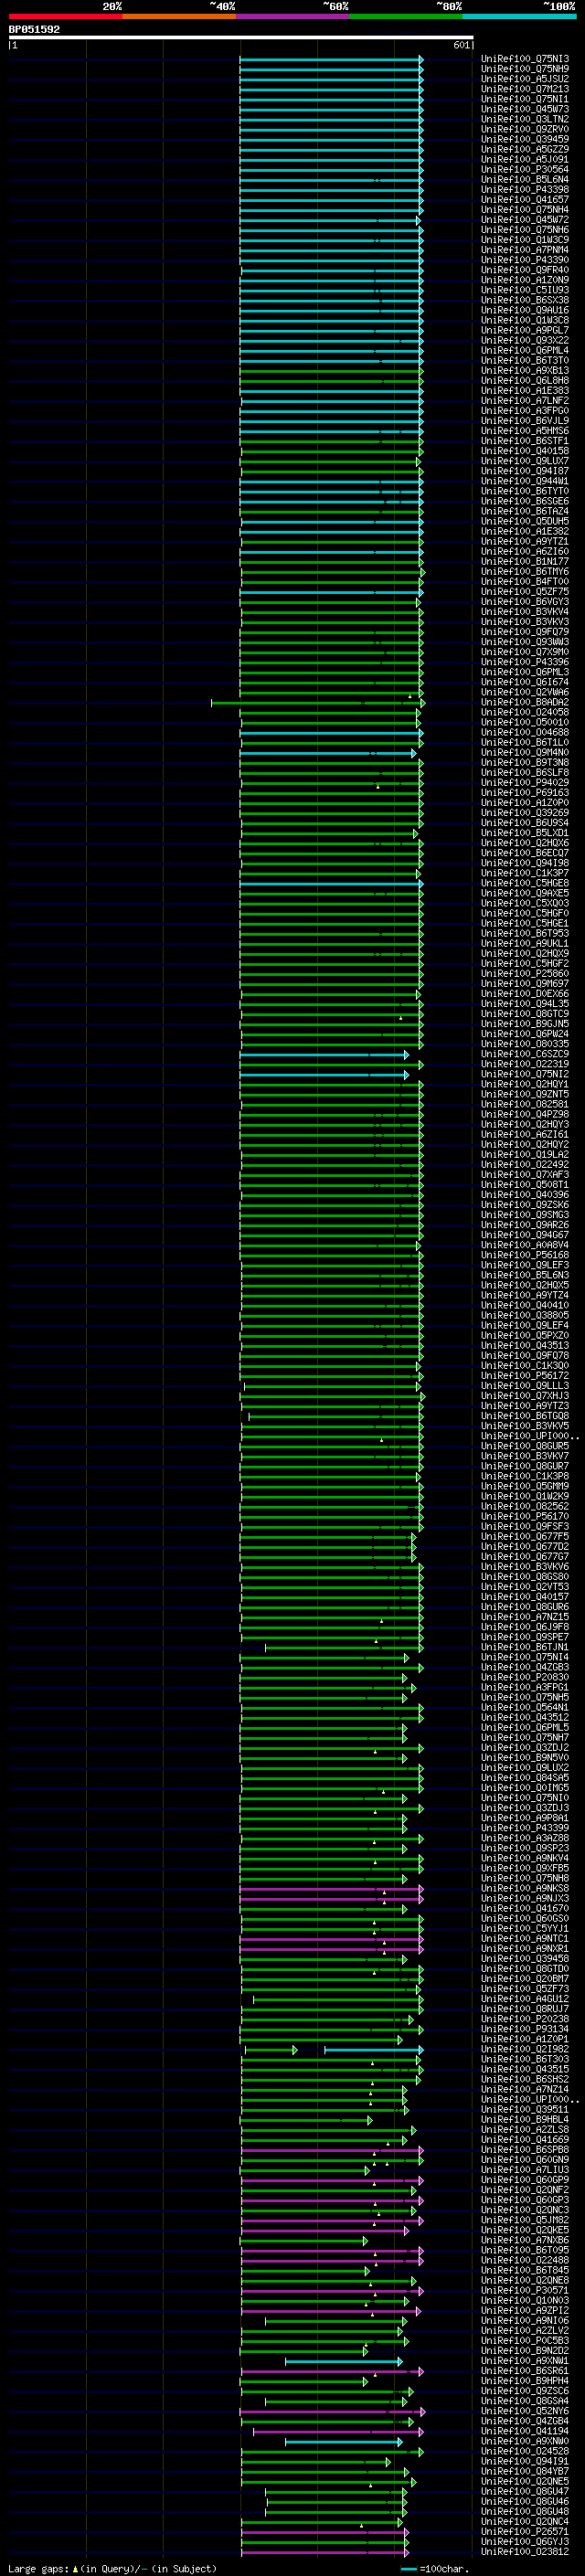Click UniRef100_C1K3P8 label
The height and width of the screenshot is (2576, 585).
pos(525,1475)
